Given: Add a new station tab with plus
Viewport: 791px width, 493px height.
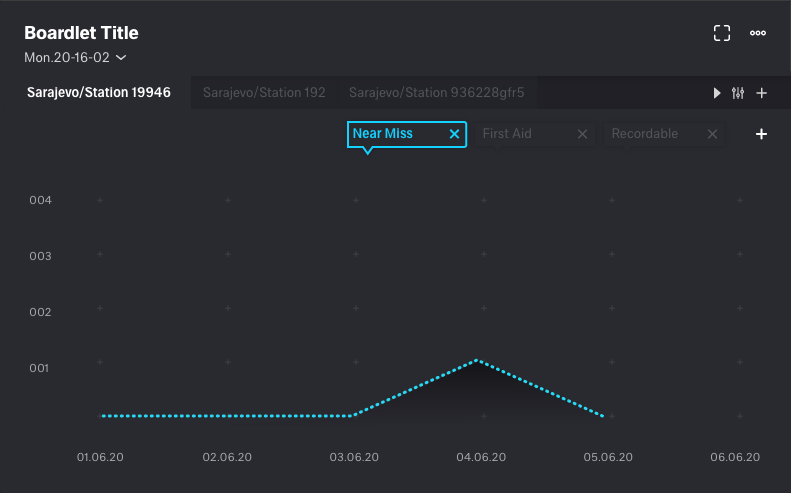Looking at the screenshot, I should pos(762,93).
